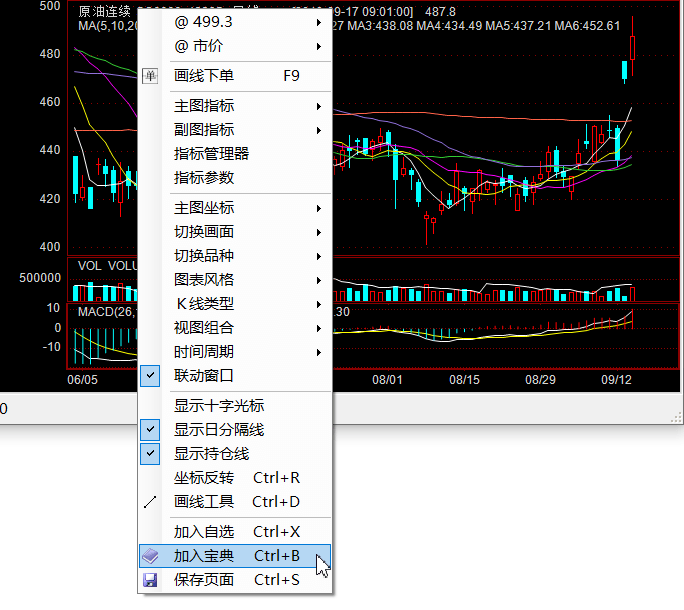Disable 显示持仓线 option
Viewport: 684px width, 610px height.
pos(150,454)
